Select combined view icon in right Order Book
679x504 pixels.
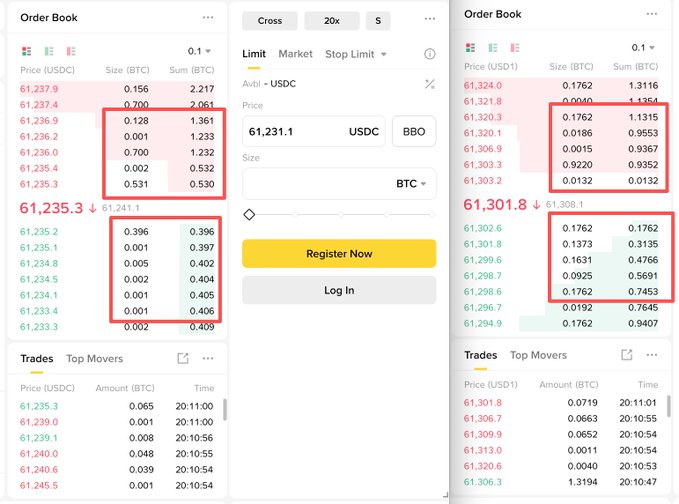[470, 48]
